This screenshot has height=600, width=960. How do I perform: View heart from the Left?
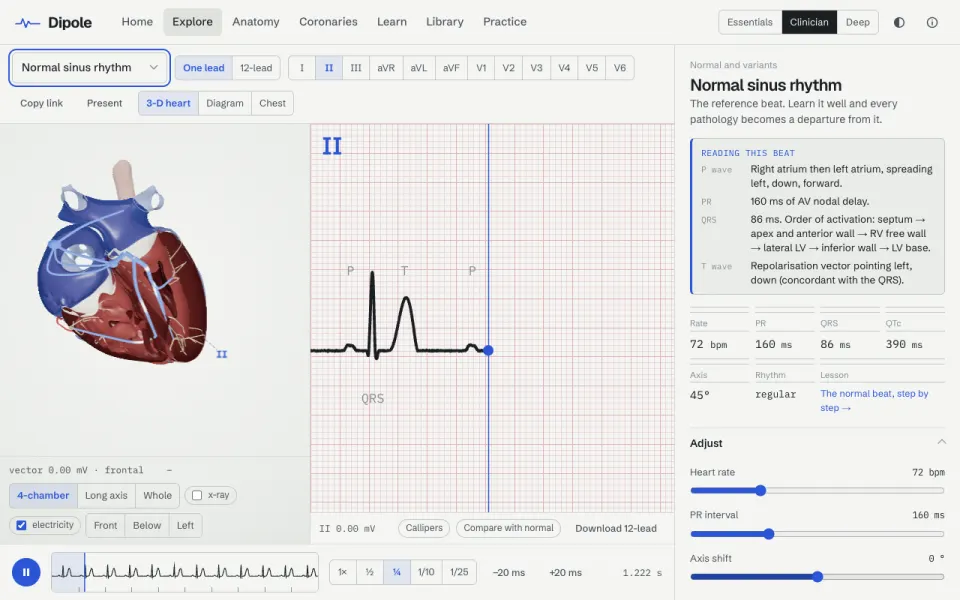tap(185, 526)
